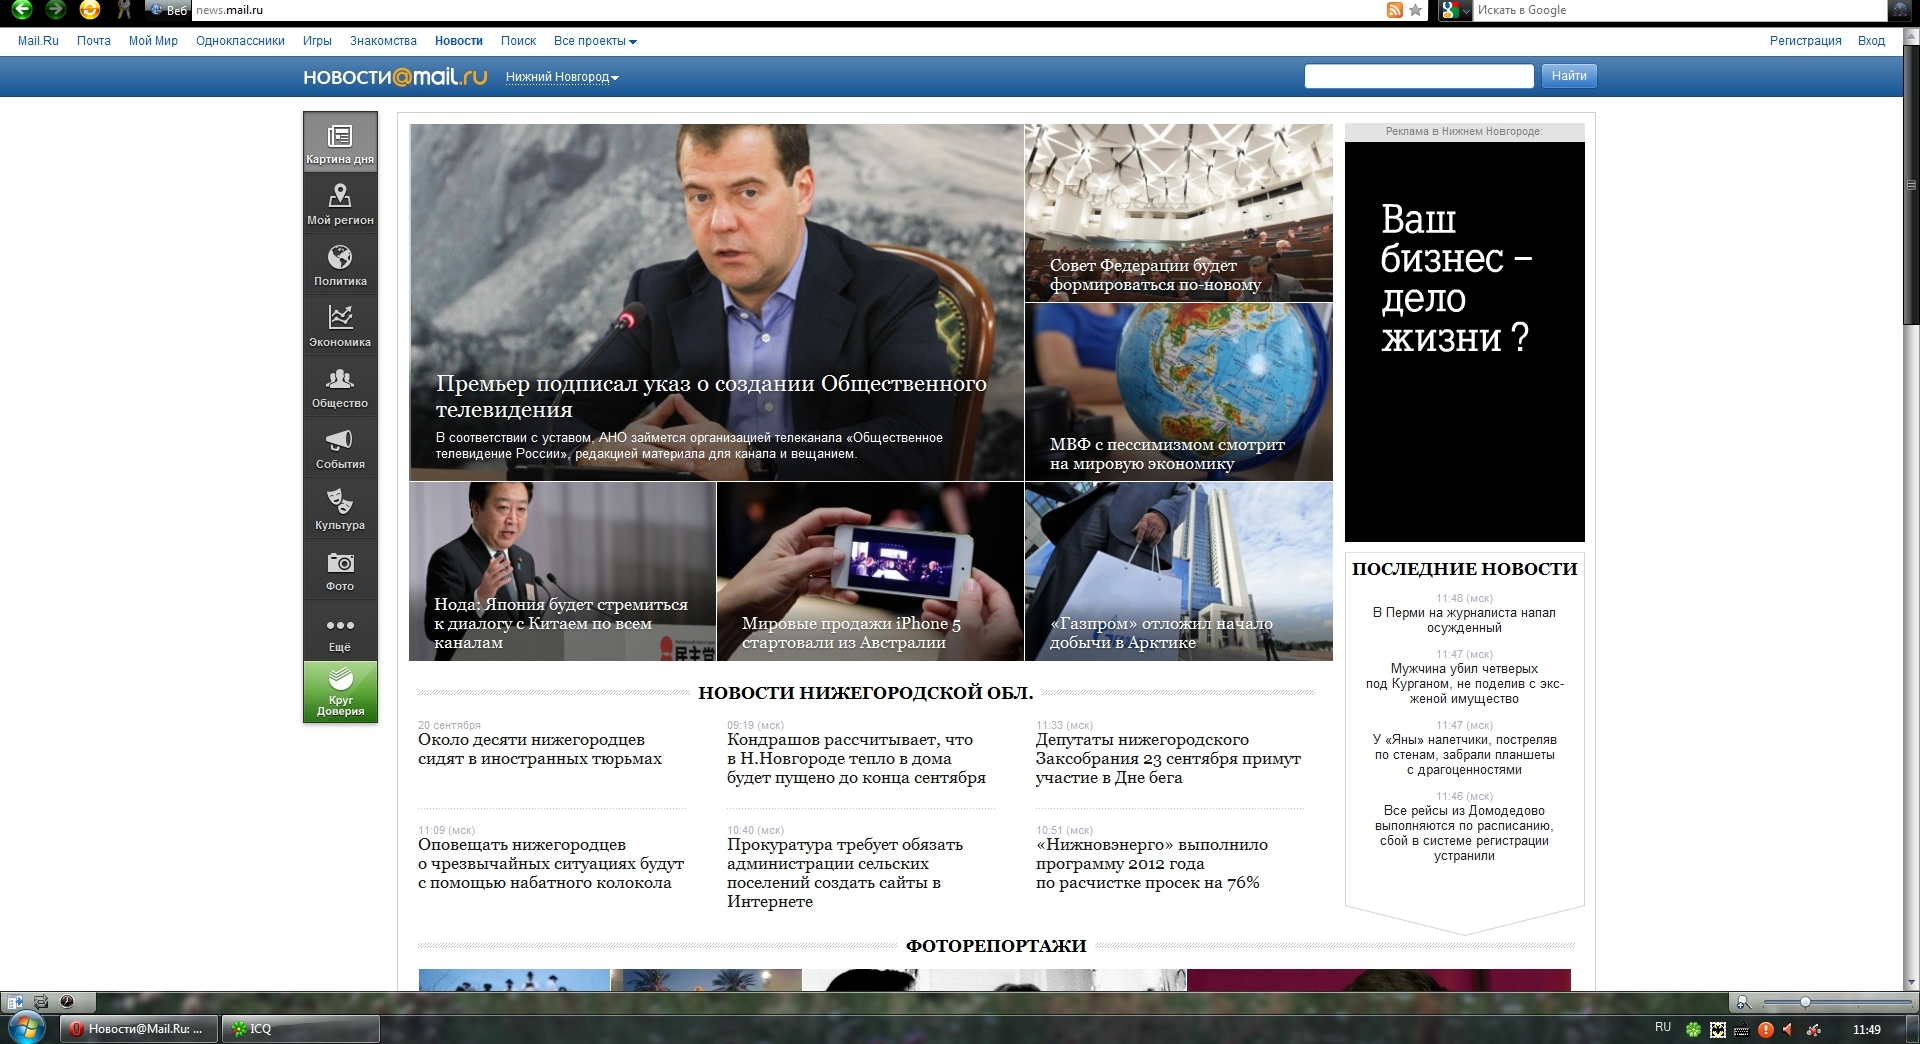Click the RU language indicator in the tray
1920x1044 pixels.
click(1663, 1027)
